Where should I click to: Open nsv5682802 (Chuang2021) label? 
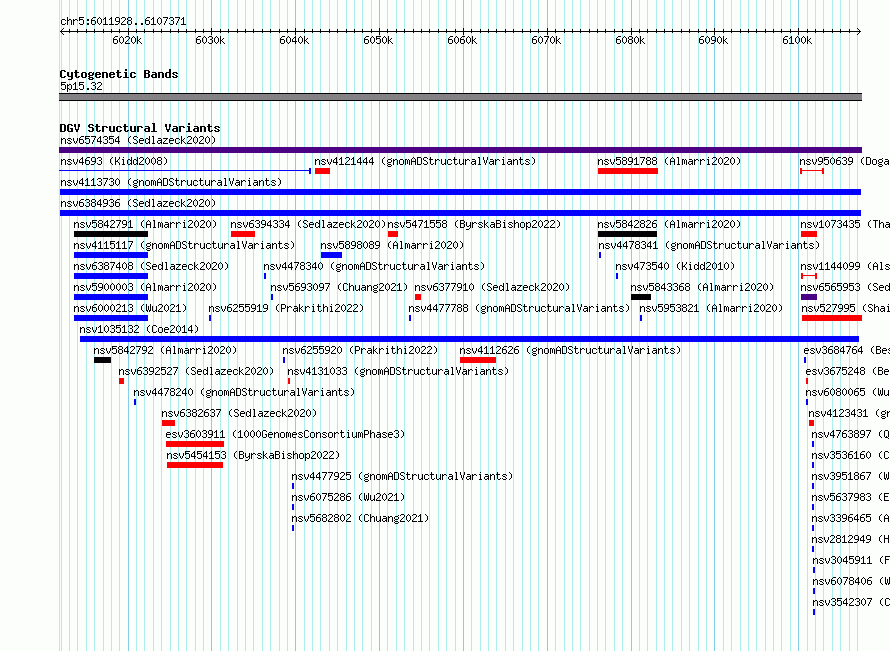click(360, 518)
